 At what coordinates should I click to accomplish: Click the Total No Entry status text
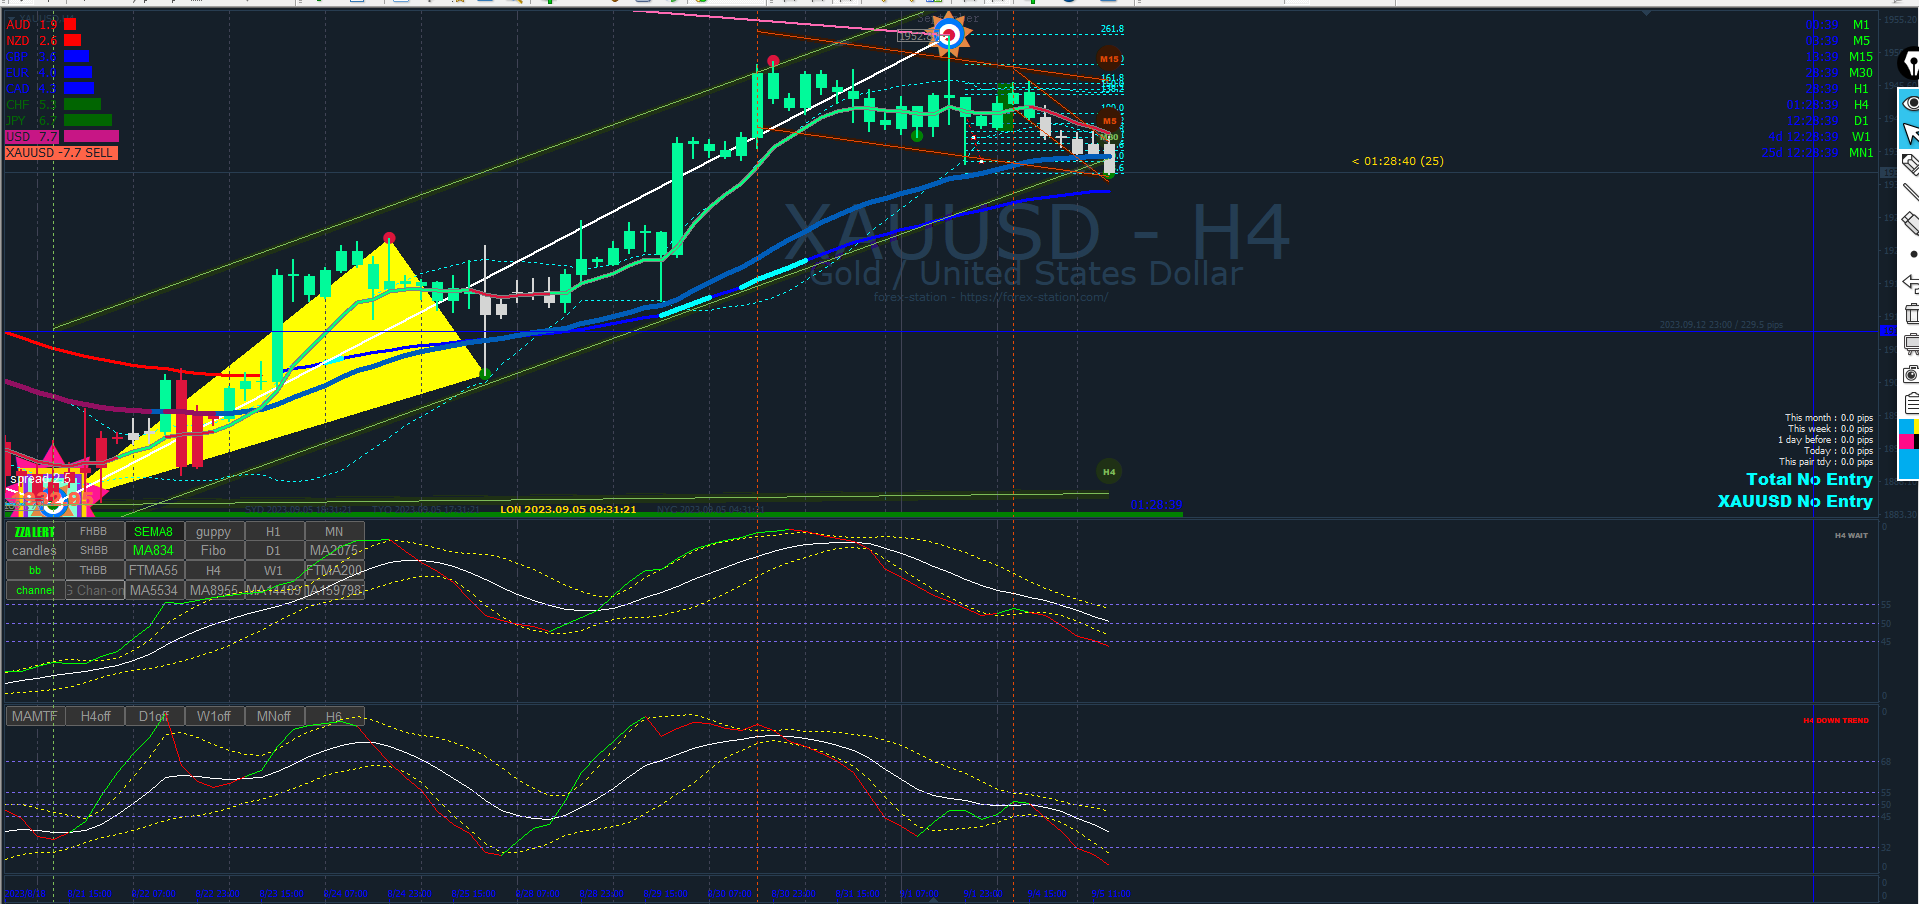point(1809,480)
